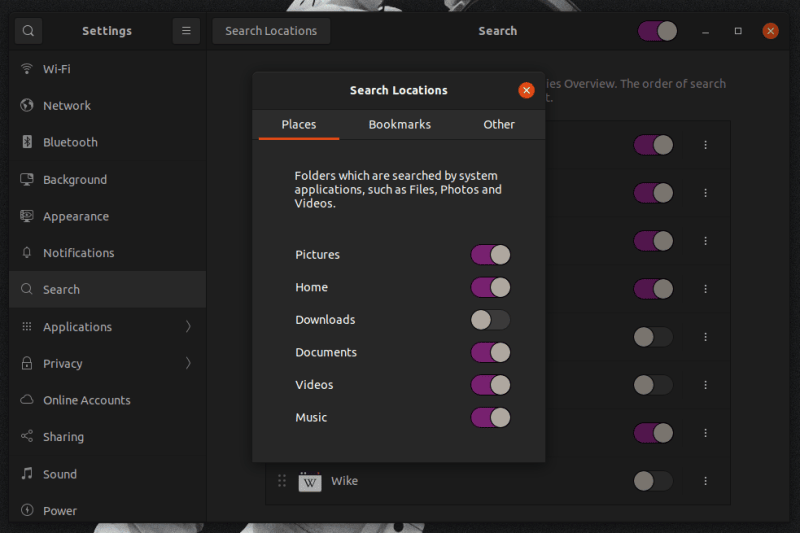This screenshot has width=800, height=533.
Task: Click the Wike app icon
Action: tap(310, 481)
